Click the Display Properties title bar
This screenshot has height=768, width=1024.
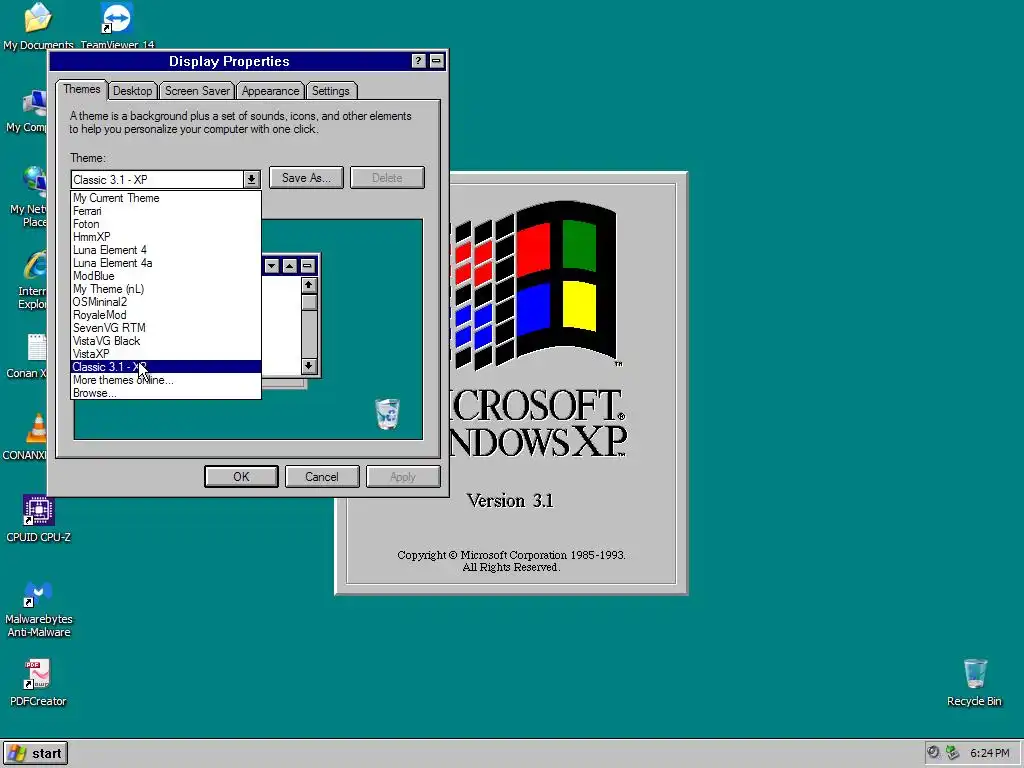pyautogui.click(x=229, y=61)
